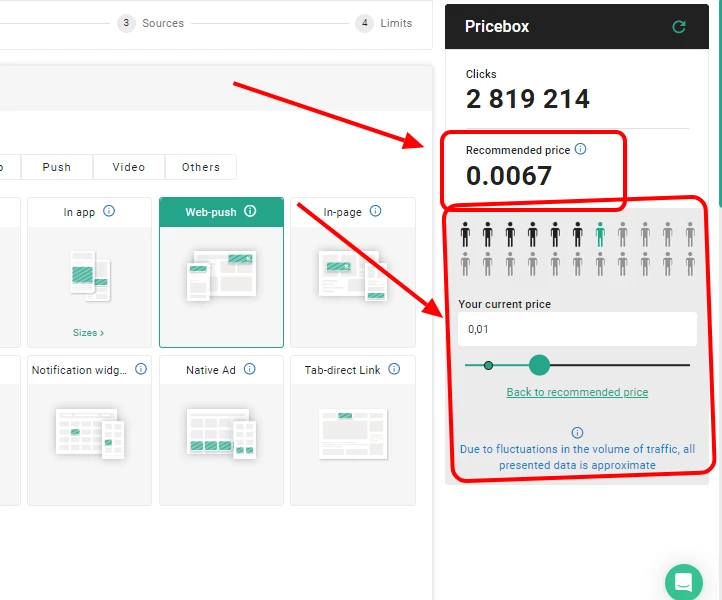This screenshot has height=600, width=722.
Task: Click the Your current price field
Action: click(x=577, y=329)
